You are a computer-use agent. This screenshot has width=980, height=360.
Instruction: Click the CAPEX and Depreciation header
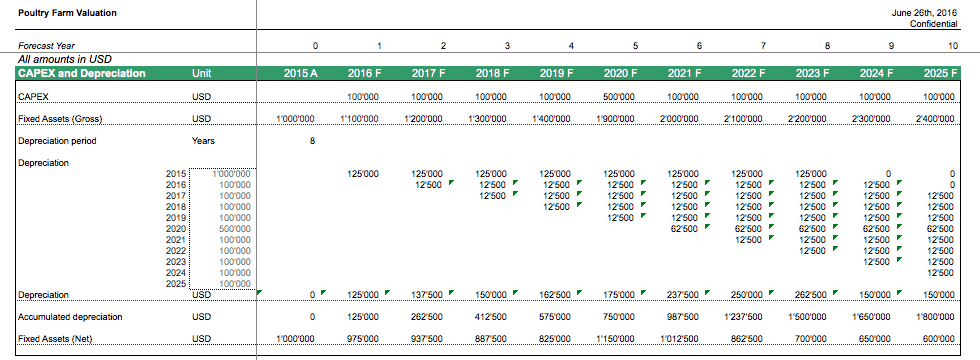(x=82, y=73)
